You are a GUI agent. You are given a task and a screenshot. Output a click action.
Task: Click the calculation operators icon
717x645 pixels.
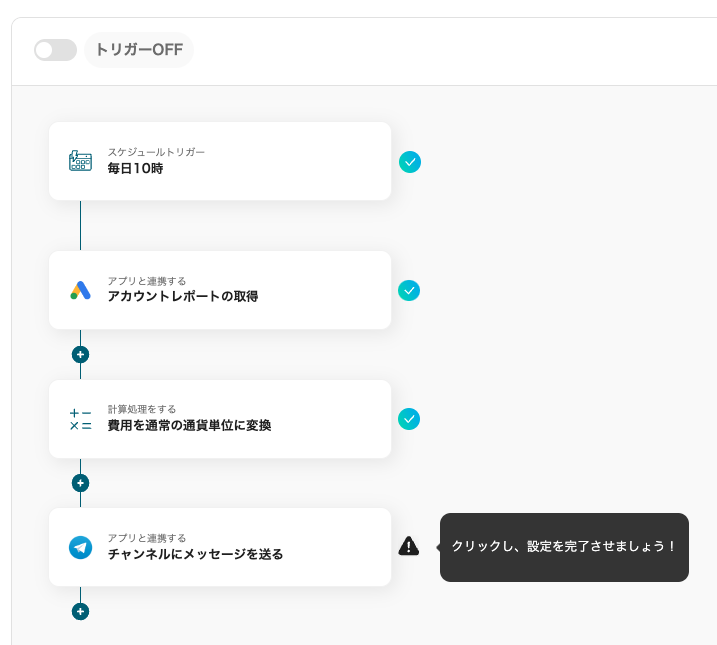(80, 419)
